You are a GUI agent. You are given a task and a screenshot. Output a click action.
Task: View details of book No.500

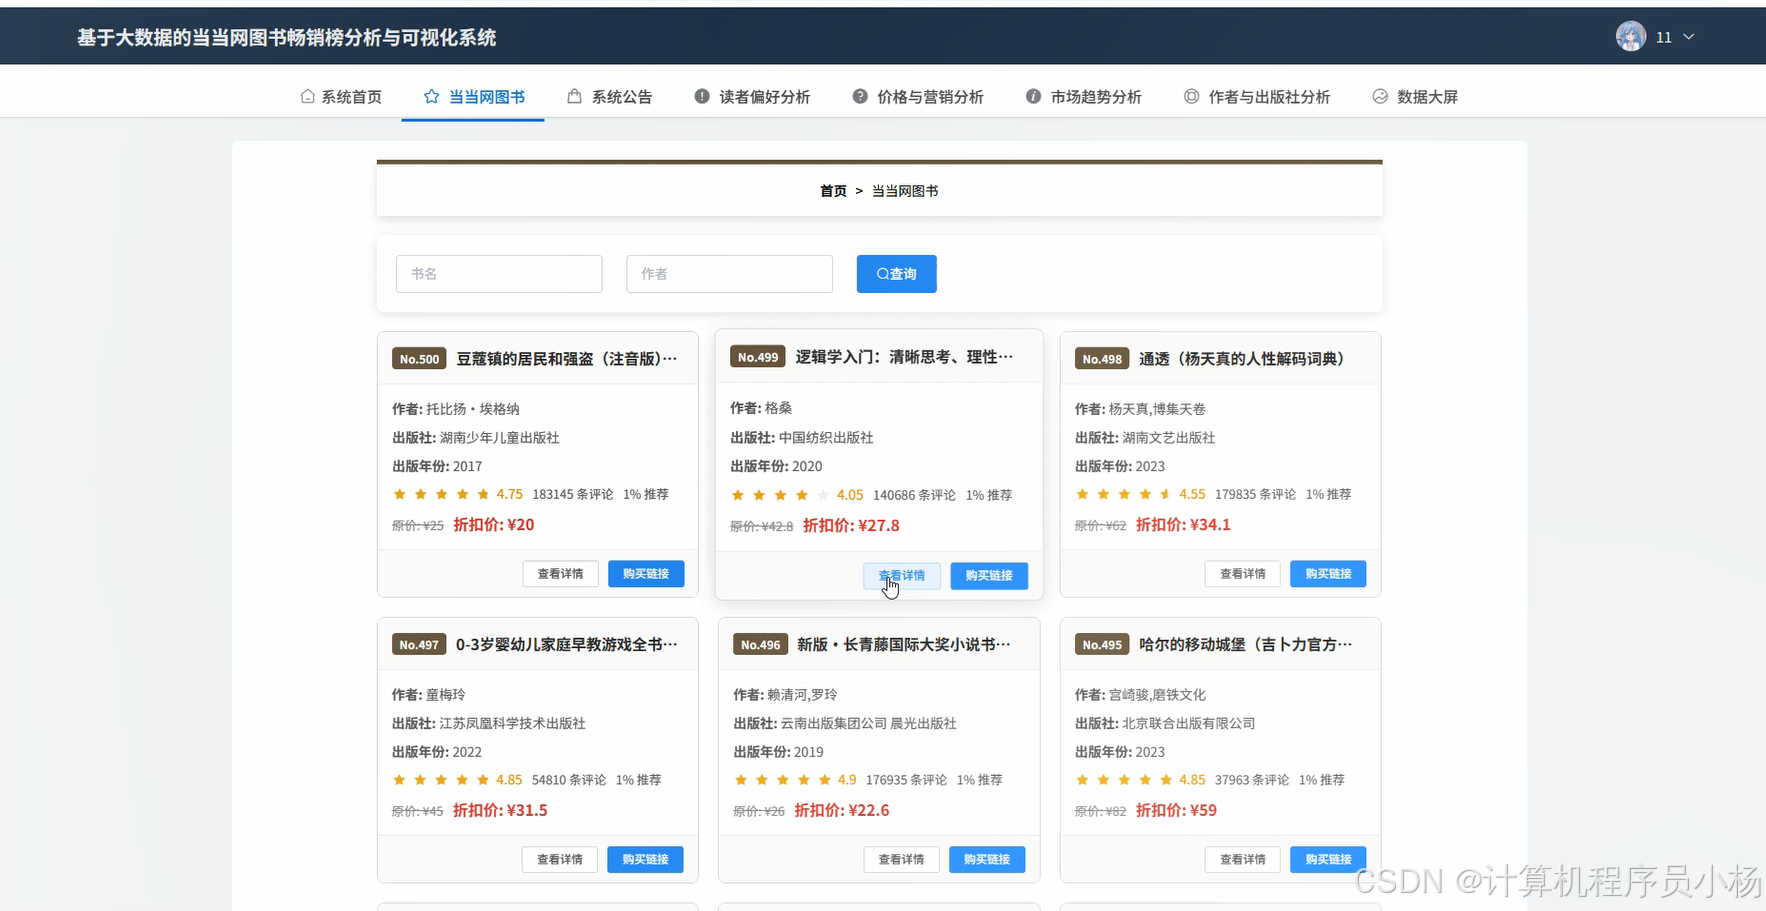[x=560, y=574]
